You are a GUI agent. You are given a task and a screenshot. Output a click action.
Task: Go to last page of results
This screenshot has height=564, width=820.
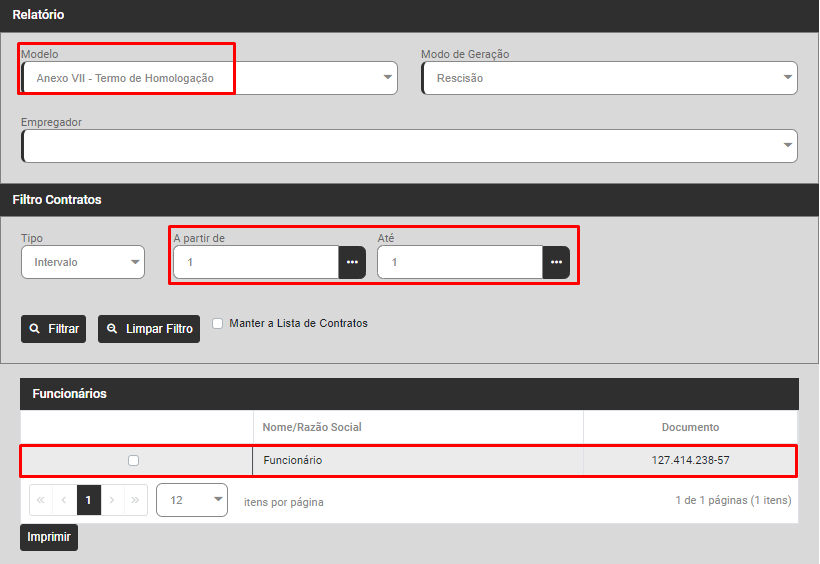(135, 500)
